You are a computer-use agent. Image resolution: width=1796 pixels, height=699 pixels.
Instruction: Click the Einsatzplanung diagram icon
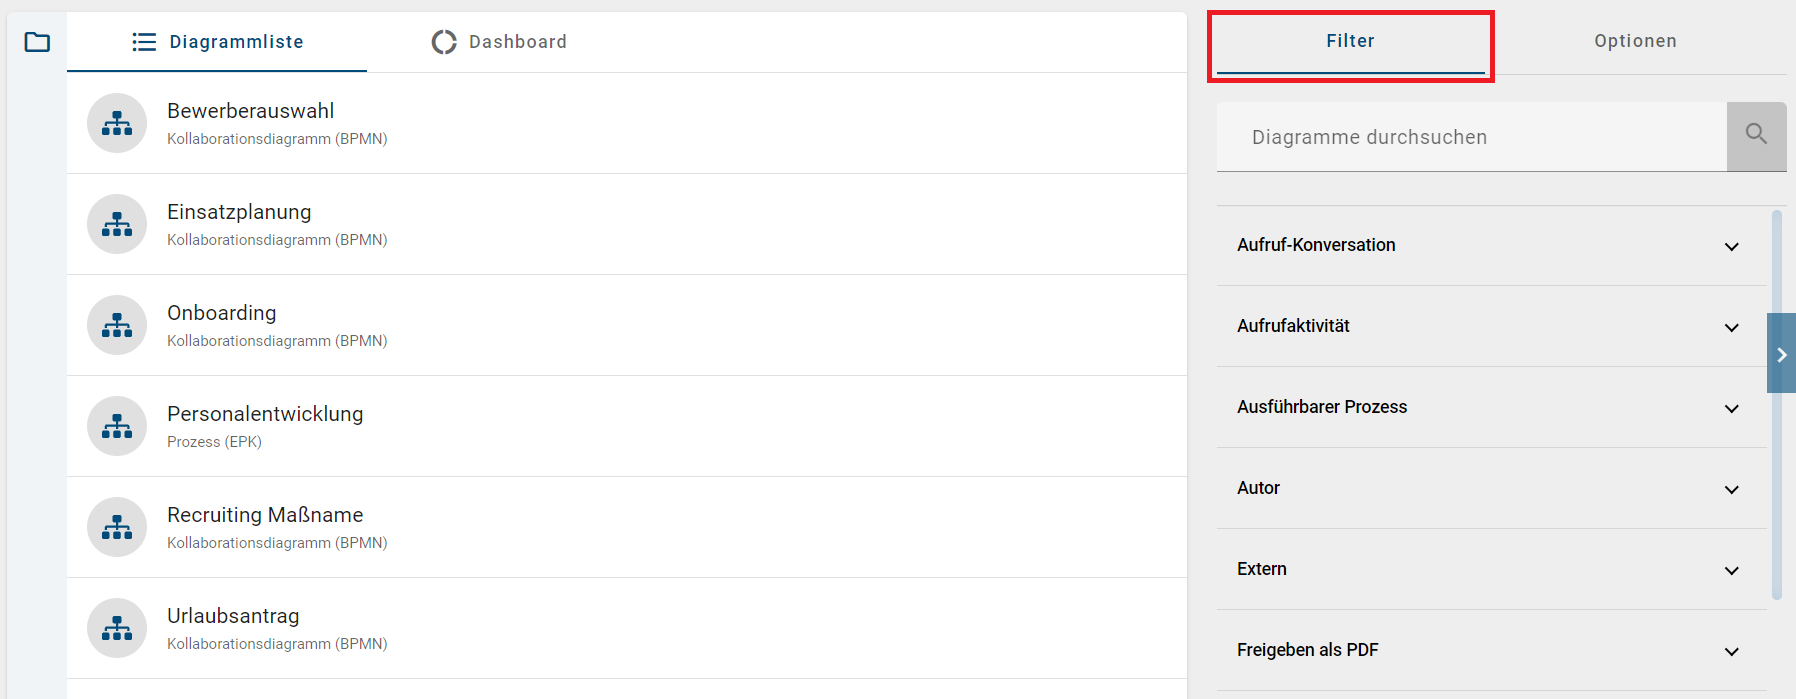[117, 224]
